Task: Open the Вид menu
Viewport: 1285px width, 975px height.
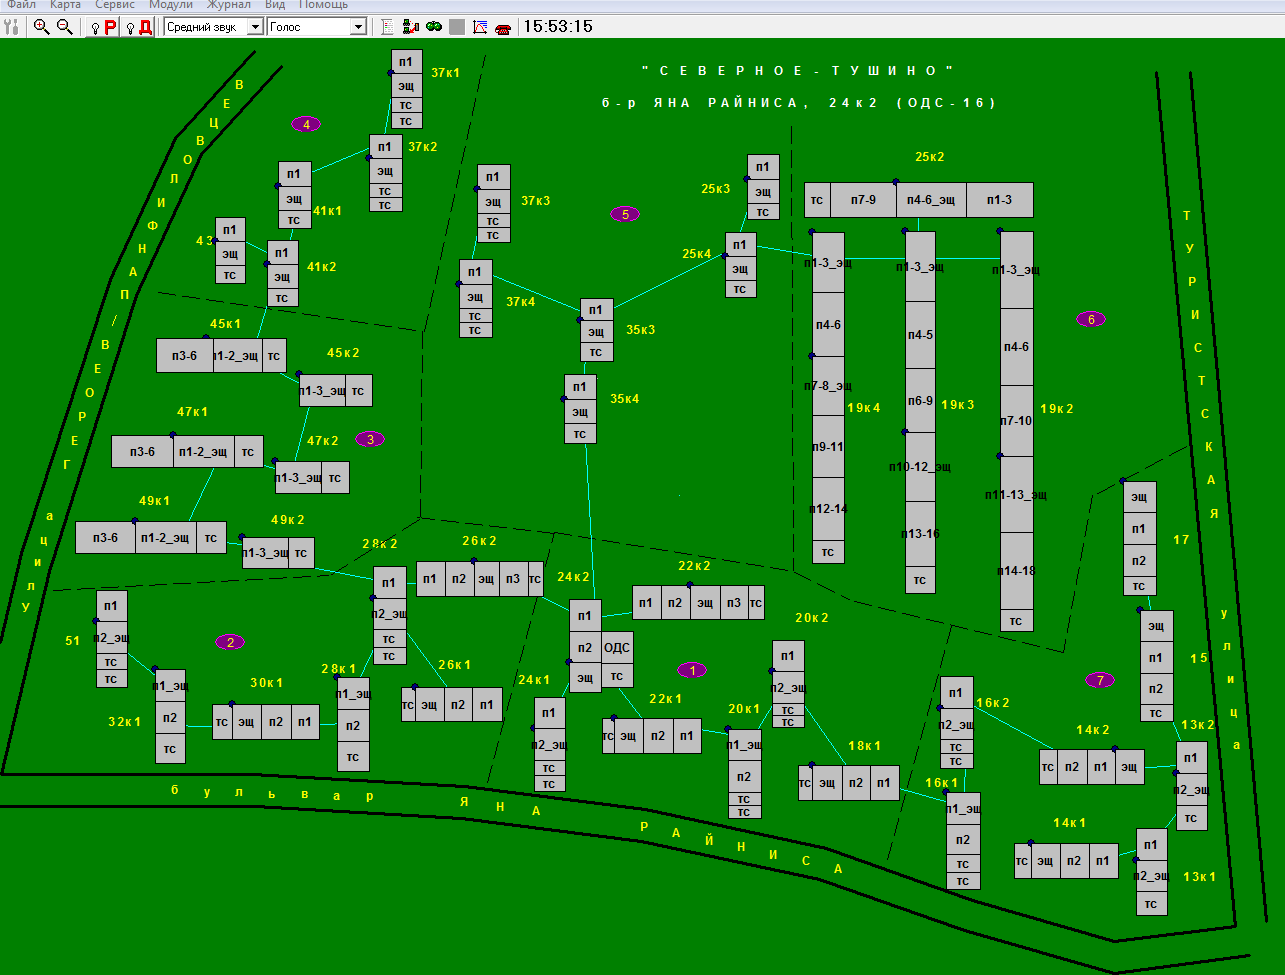Action: pos(274,5)
